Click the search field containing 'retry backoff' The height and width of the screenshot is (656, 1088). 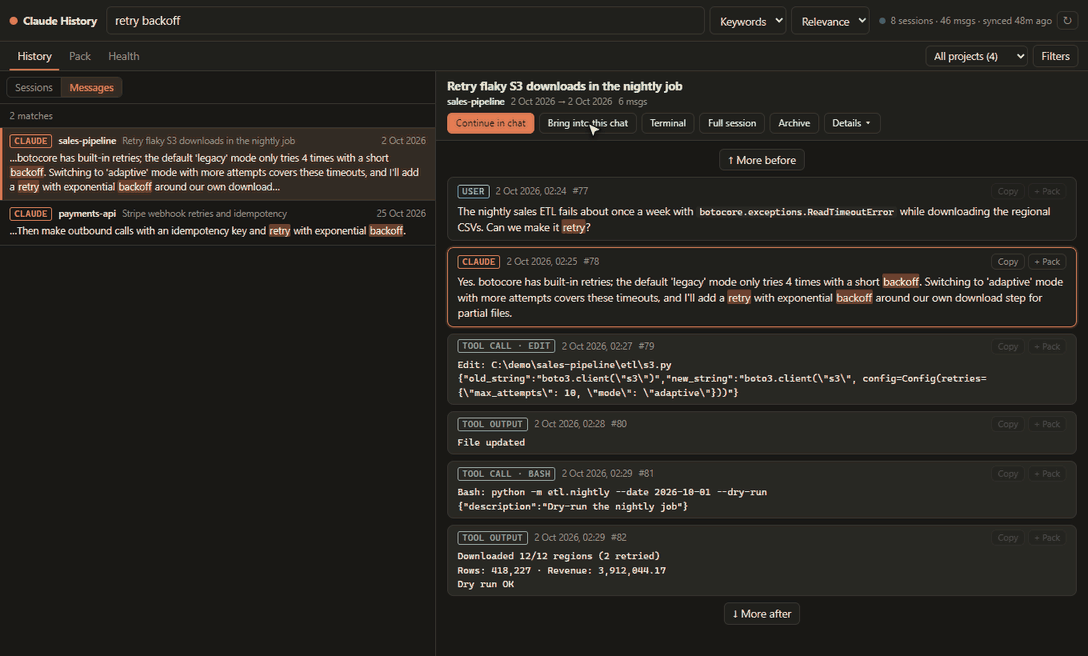coord(405,21)
